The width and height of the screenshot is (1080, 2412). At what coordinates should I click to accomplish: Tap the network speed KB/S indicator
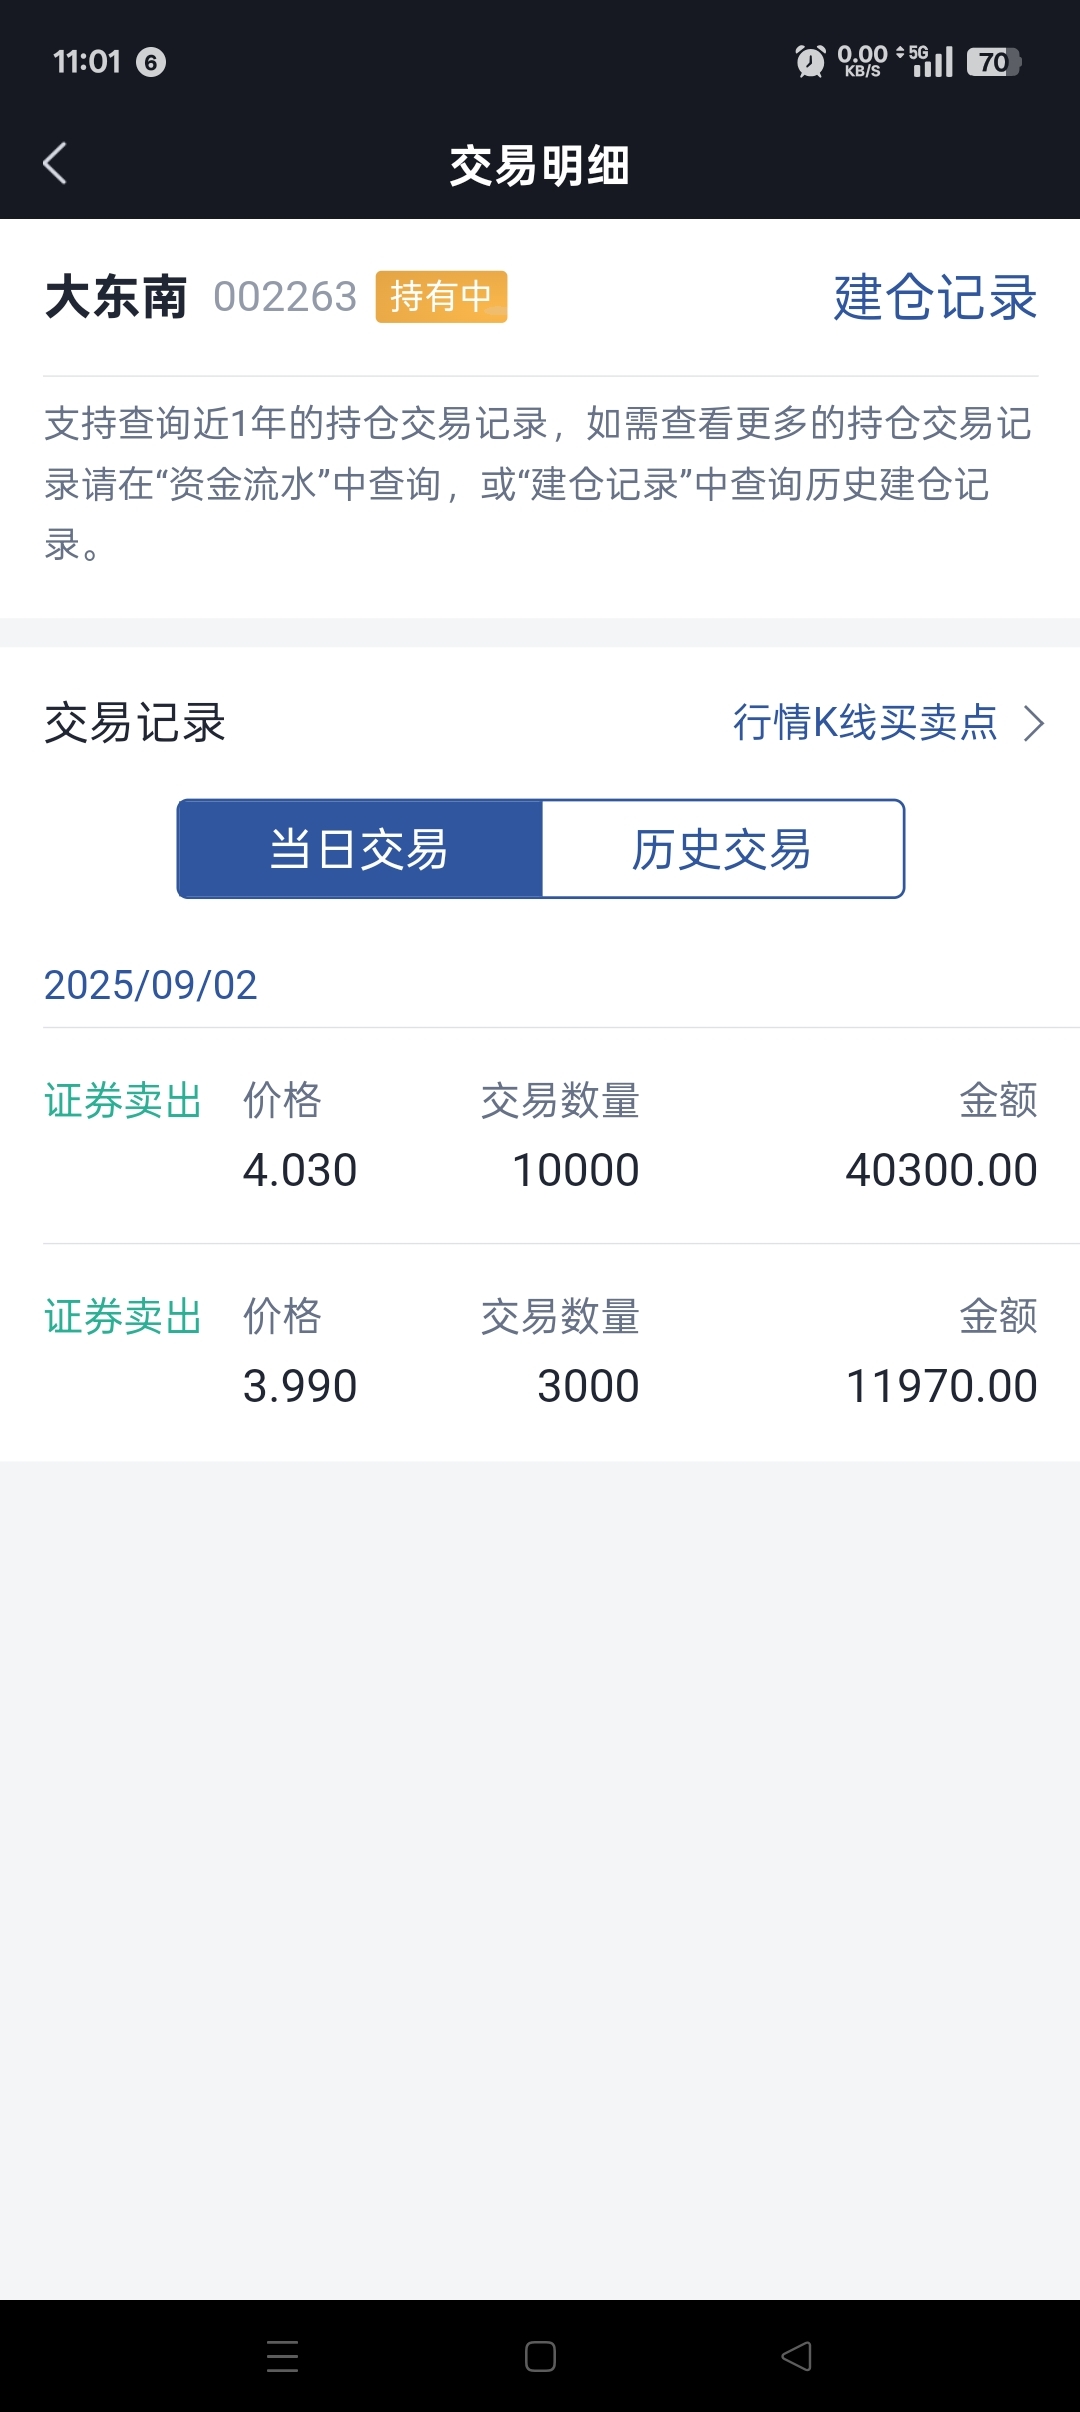862,62
